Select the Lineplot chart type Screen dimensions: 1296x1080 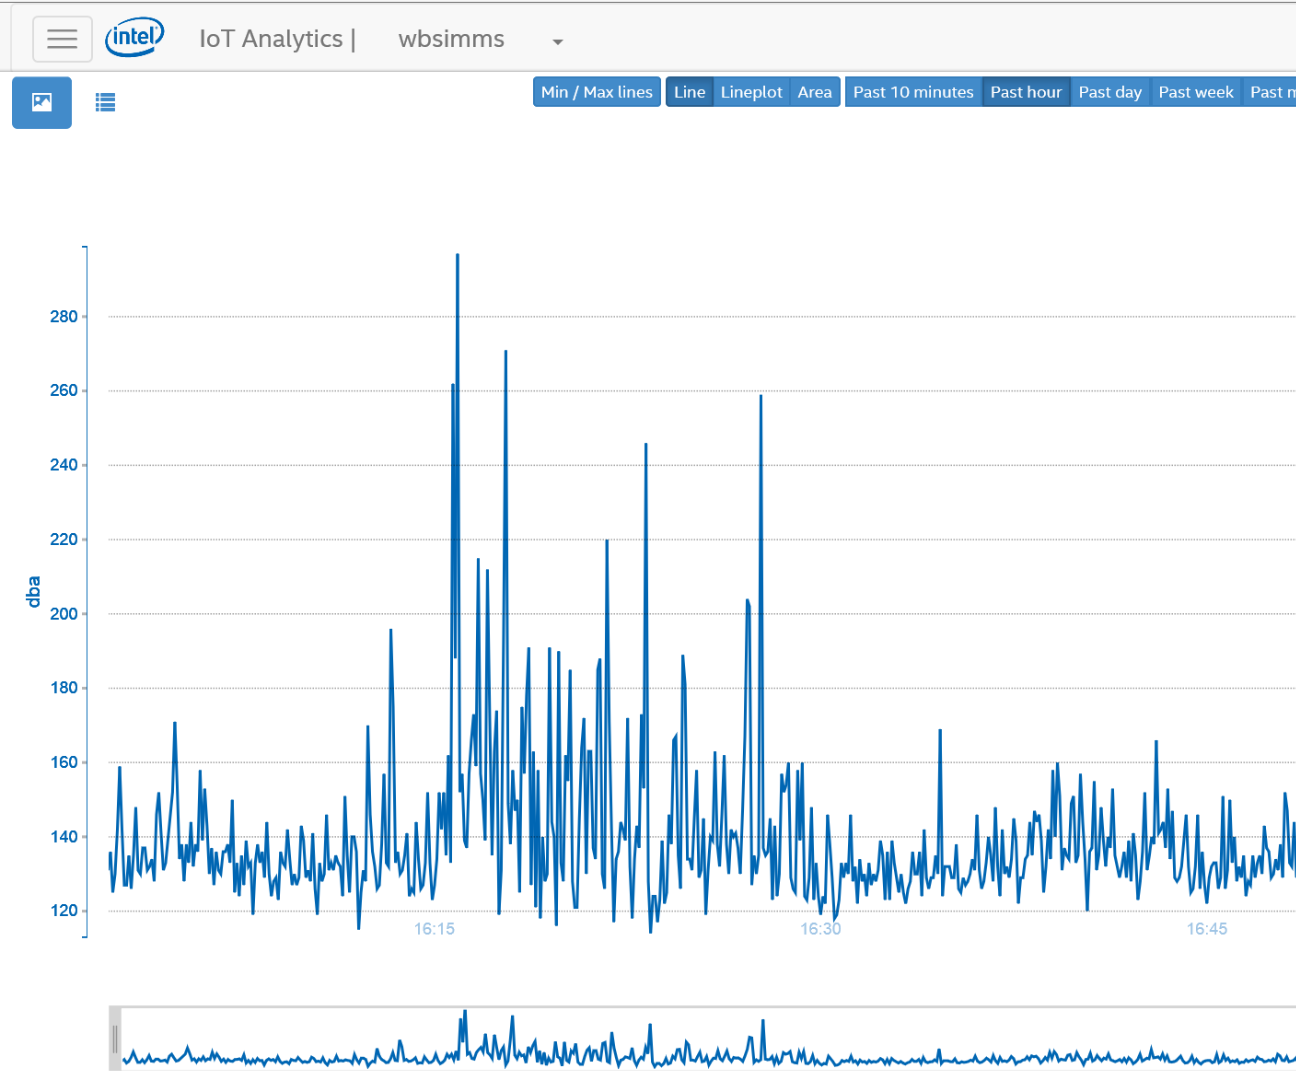[752, 92]
